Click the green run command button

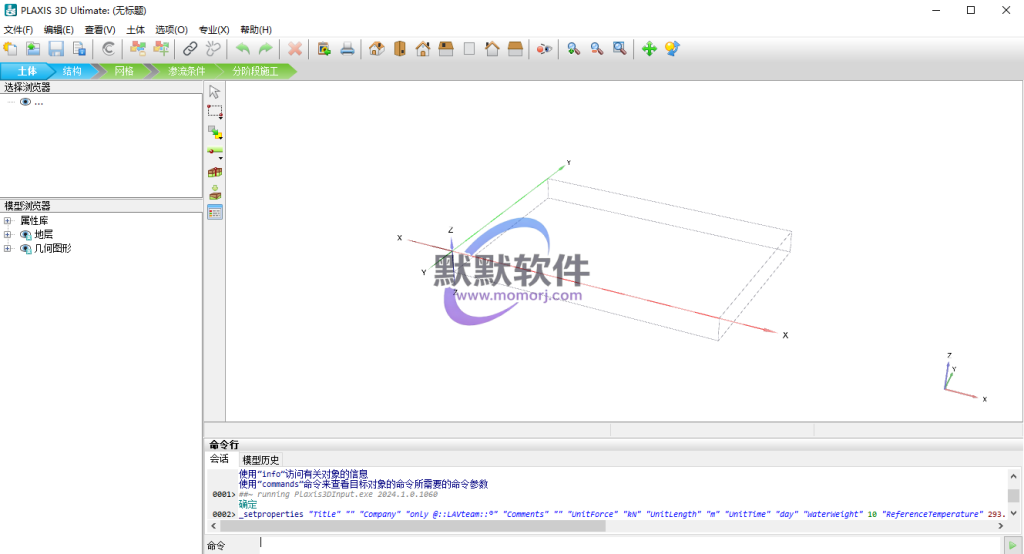[x=1012, y=544]
